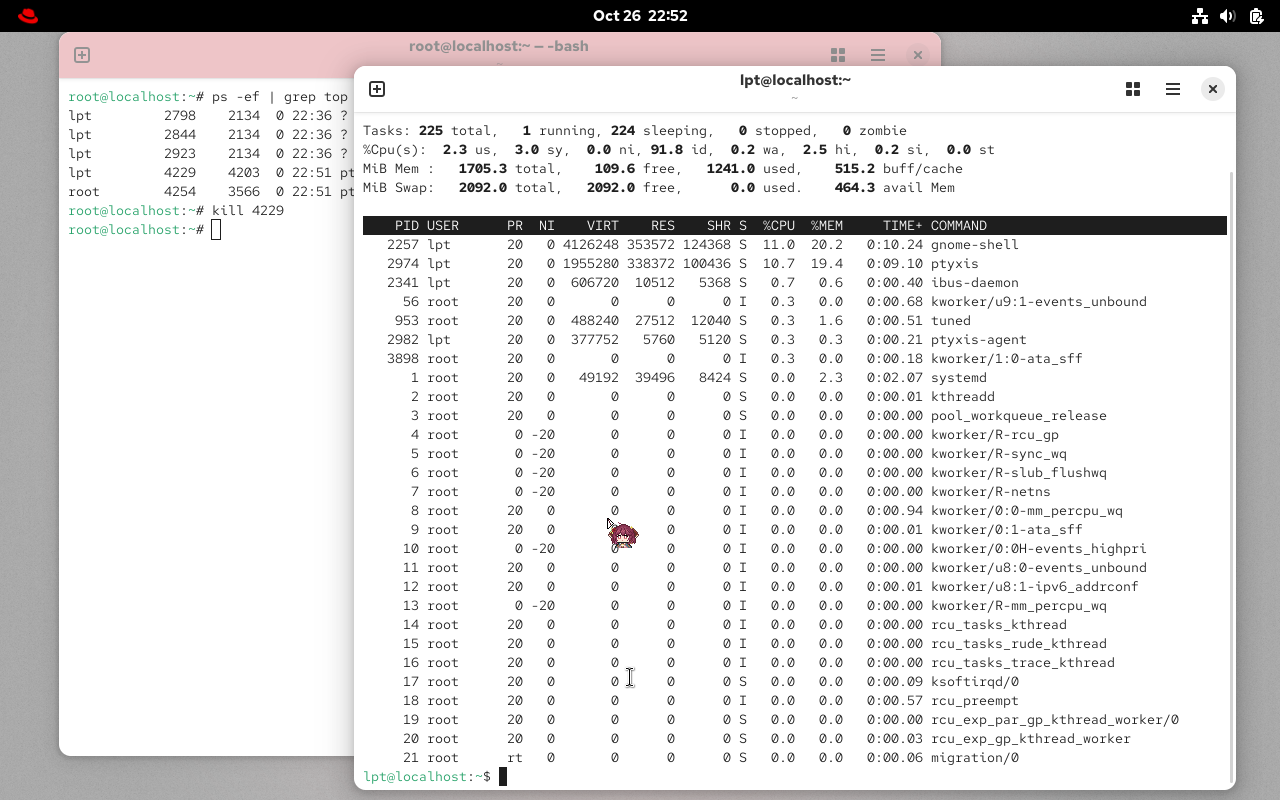The height and width of the screenshot is (800, 1280).
Task: Click the root@localhost bash title bar
Action: (498, 46)
